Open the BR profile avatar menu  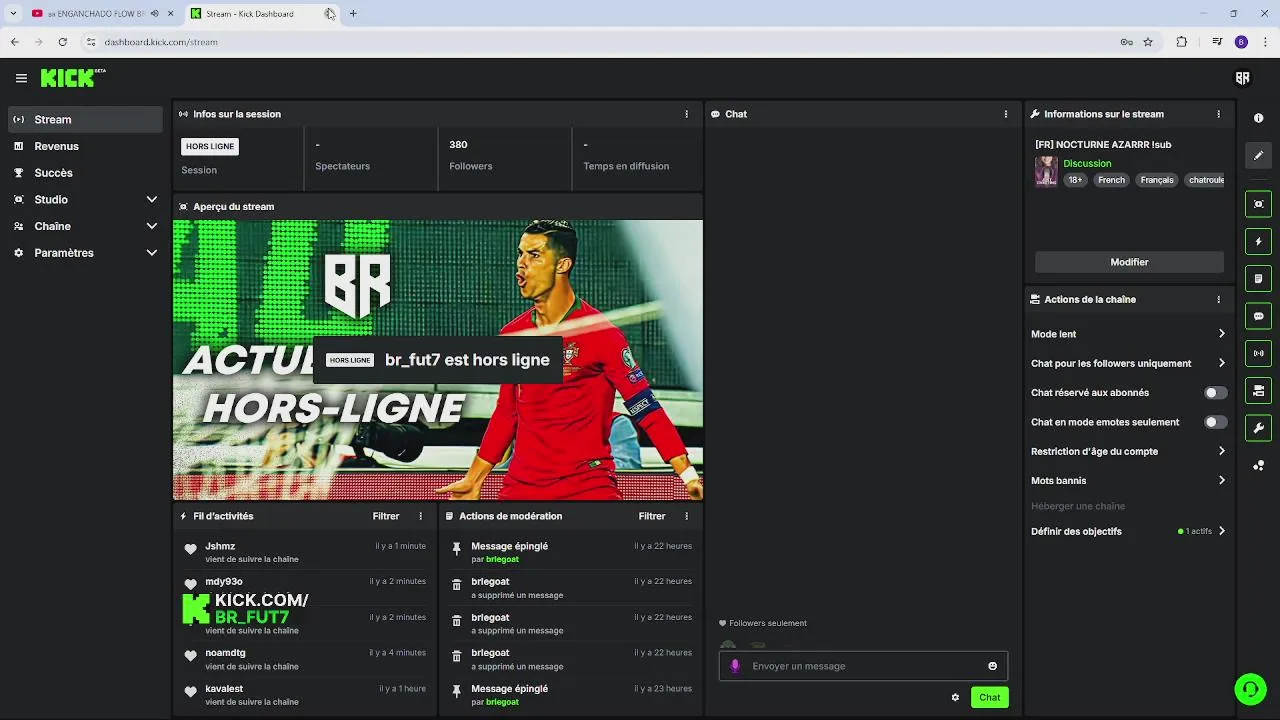(x=1242, y=78)
